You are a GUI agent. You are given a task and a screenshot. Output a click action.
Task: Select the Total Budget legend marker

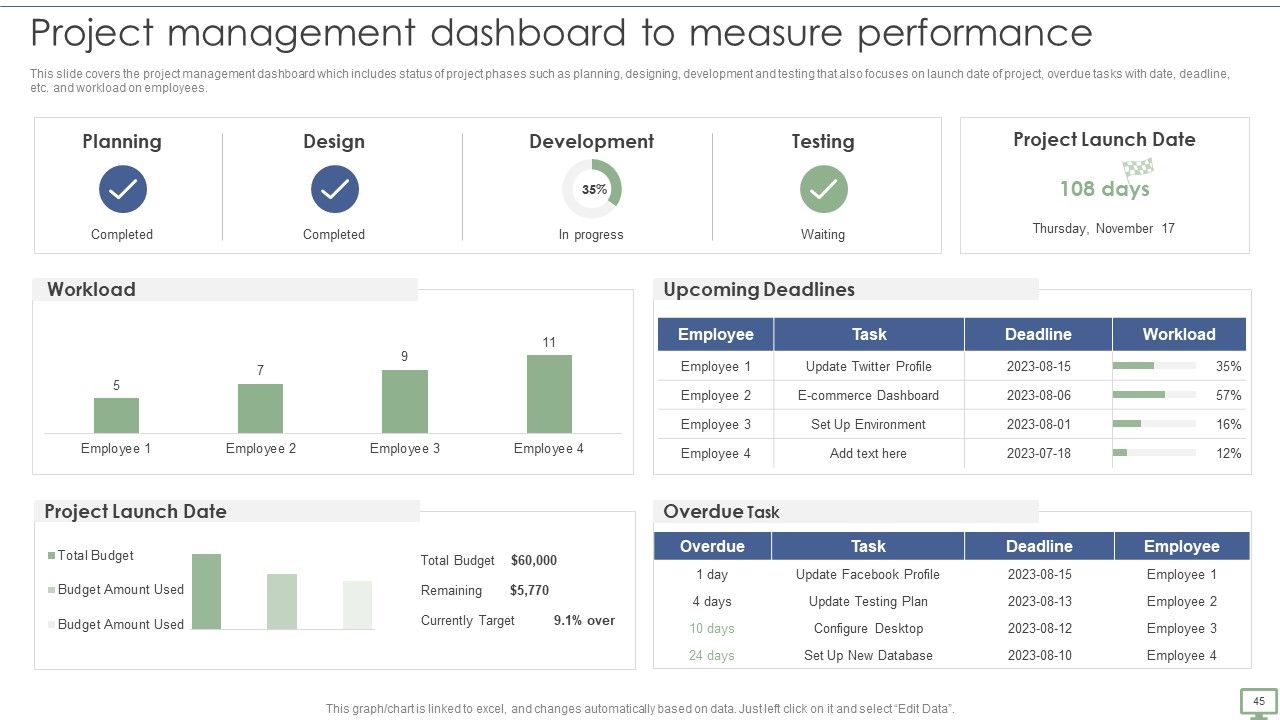point(51,555)
